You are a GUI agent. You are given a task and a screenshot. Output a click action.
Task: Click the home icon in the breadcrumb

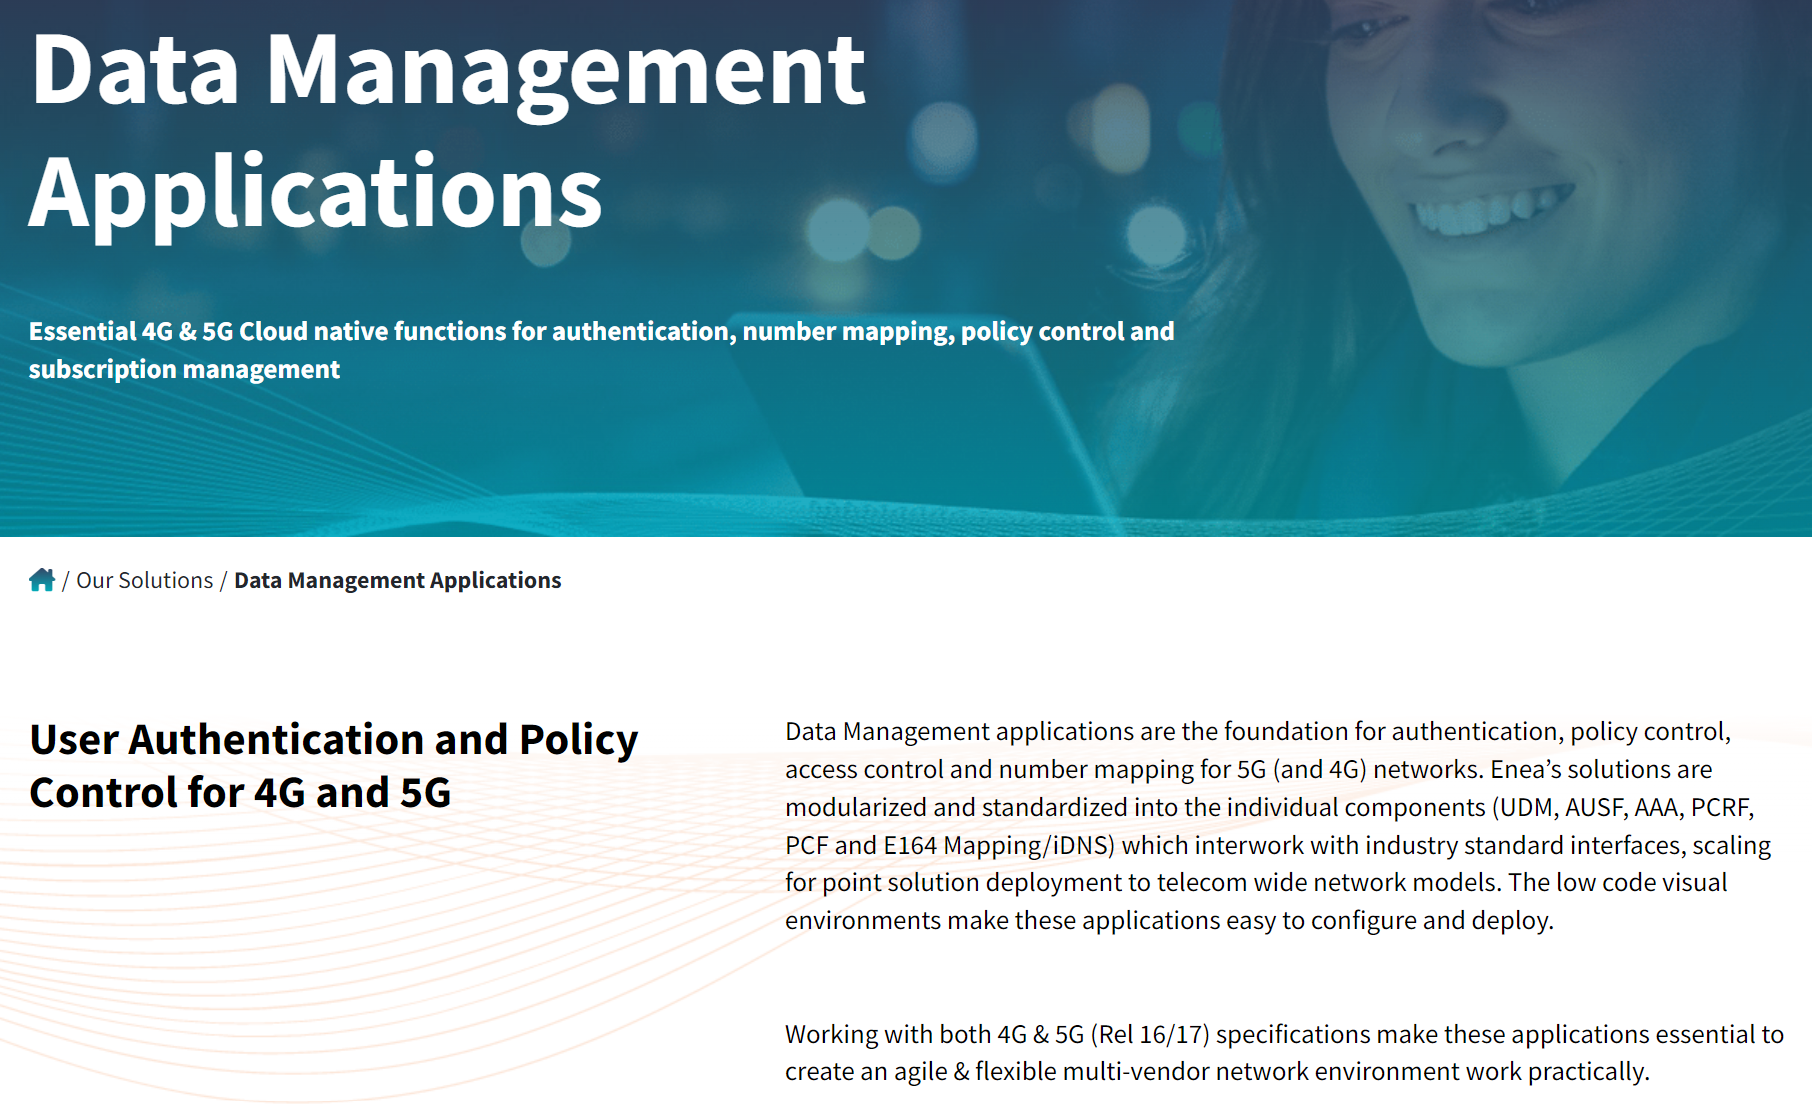[42, 580]
